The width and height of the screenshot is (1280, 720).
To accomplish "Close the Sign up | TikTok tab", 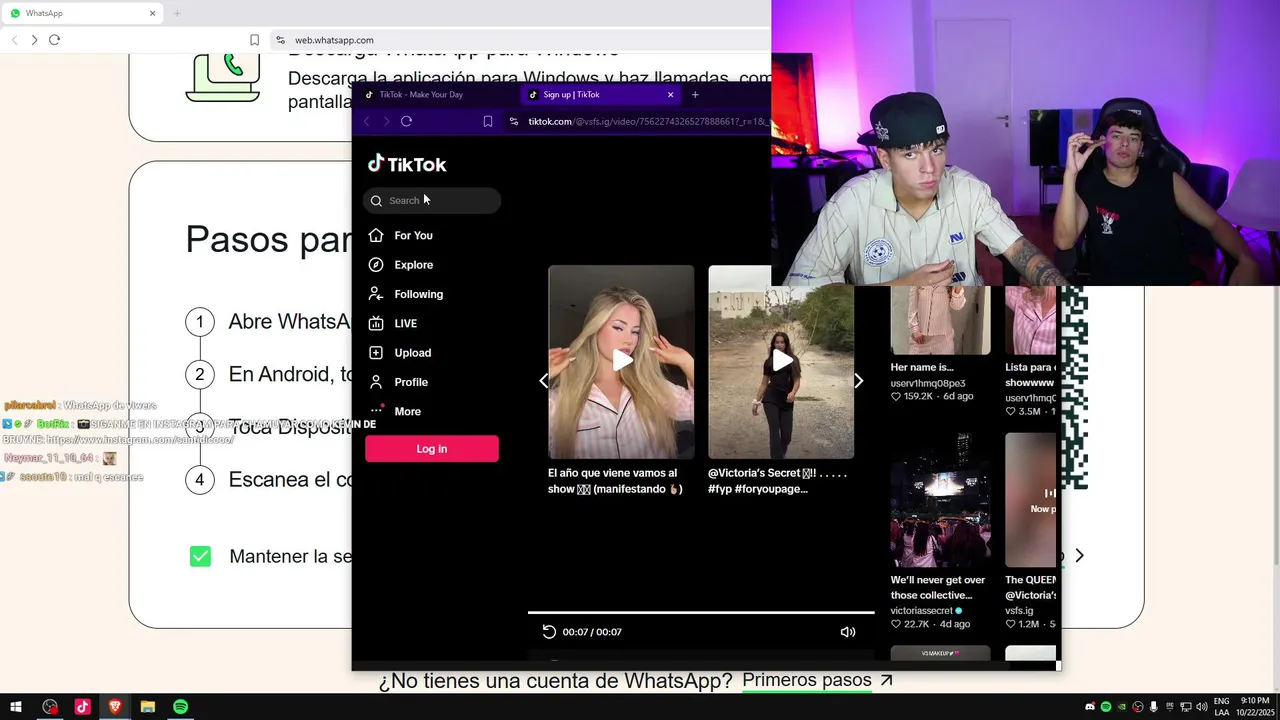I will (670, 95).
